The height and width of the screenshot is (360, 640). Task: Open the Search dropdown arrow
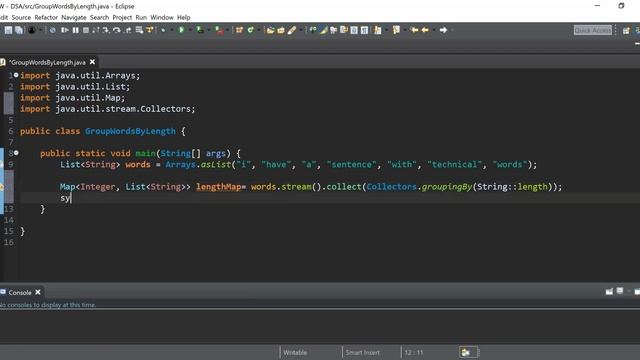[x=301, y=30]
